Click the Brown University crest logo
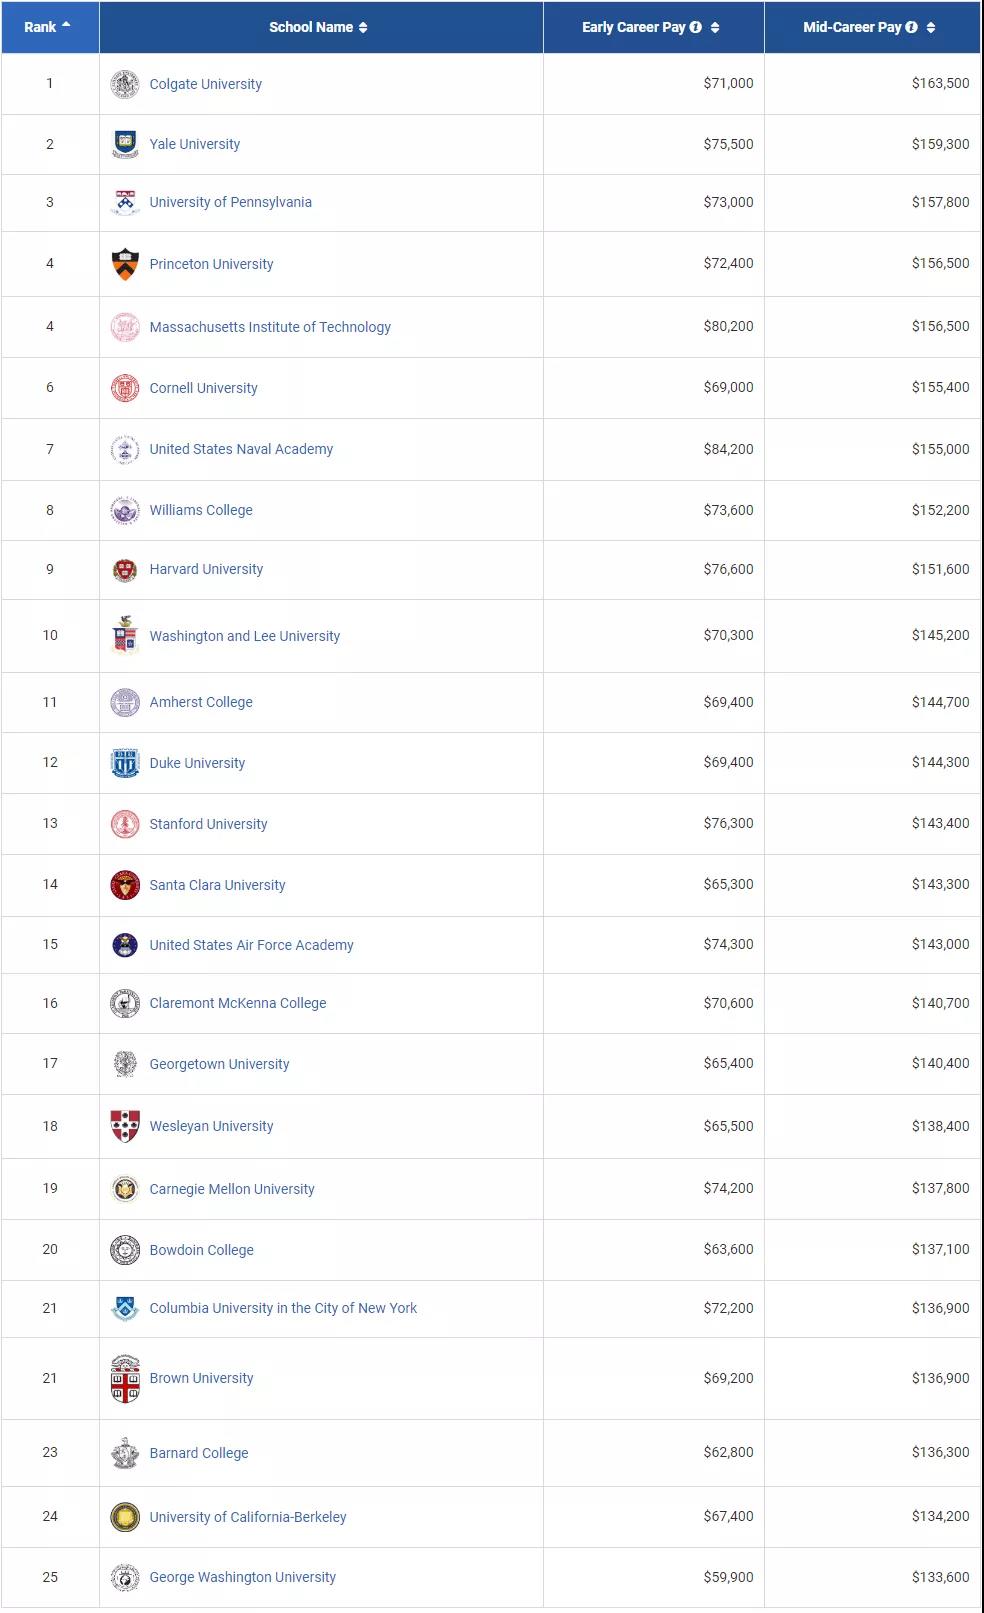 [125, 1378]
